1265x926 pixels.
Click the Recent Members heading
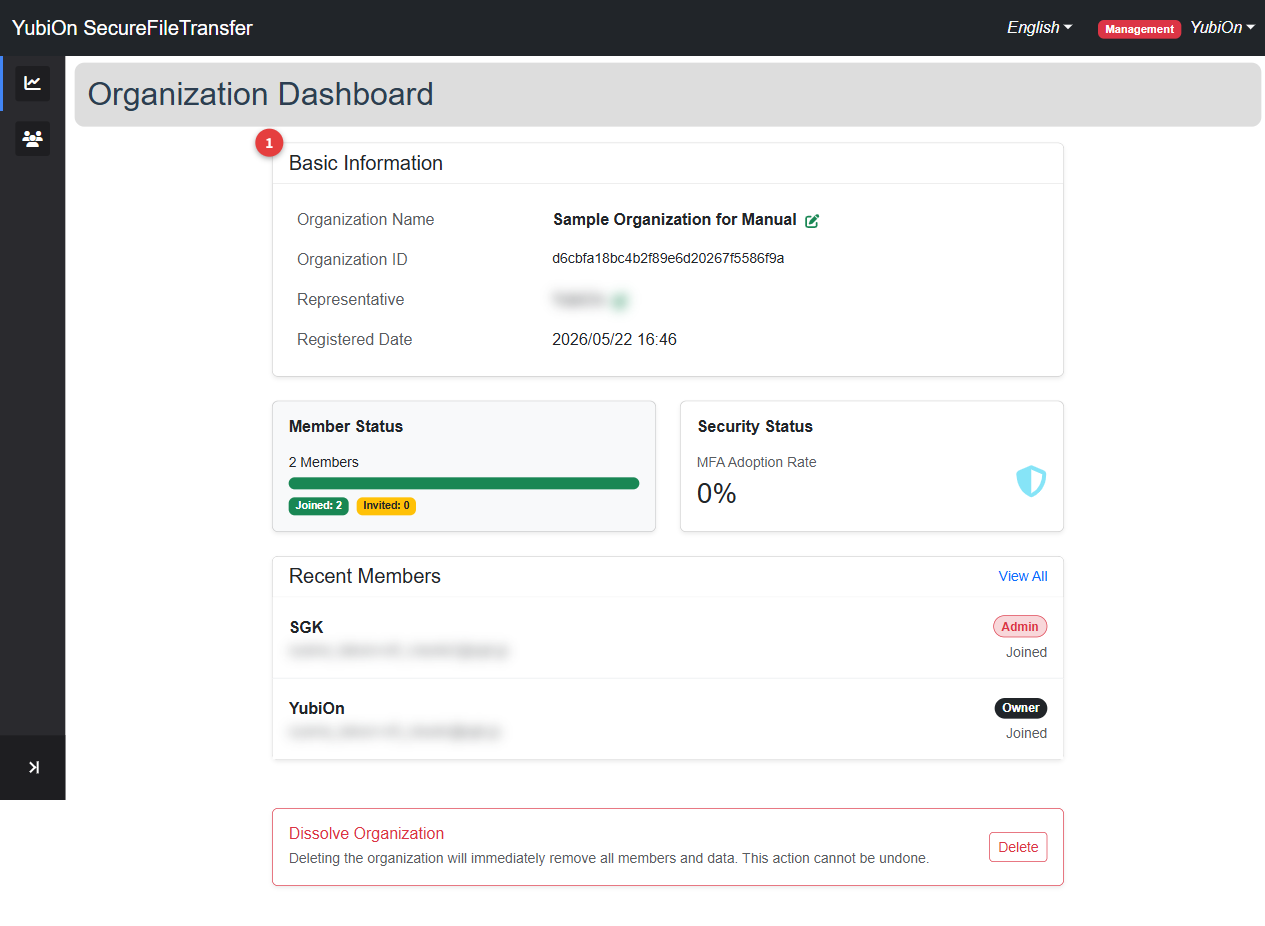coord(365,576)
